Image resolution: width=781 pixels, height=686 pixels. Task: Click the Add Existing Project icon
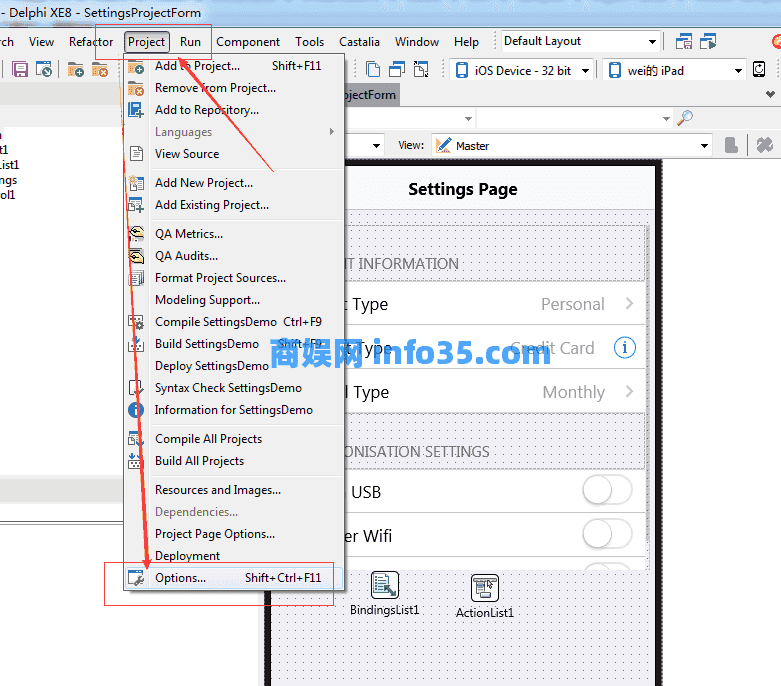(x=136, y=205)
